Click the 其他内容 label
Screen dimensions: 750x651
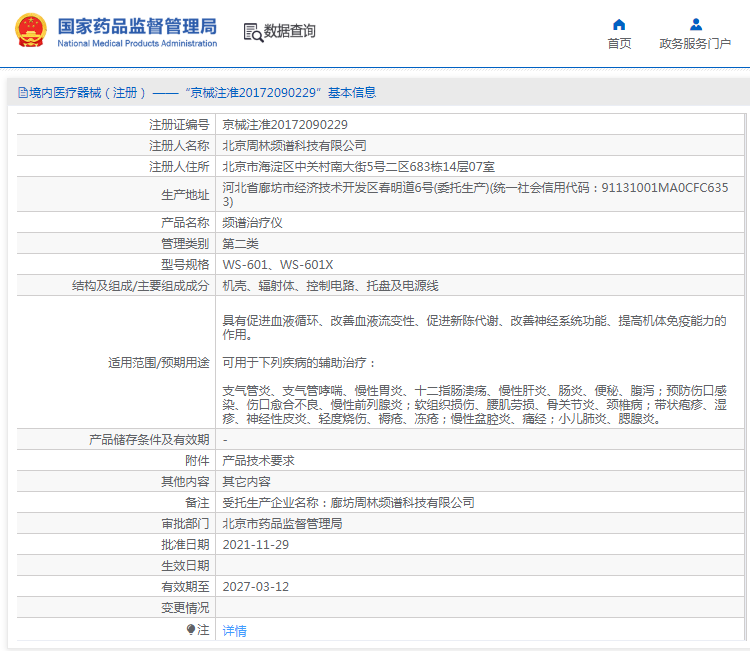click(x=185, y=482)
